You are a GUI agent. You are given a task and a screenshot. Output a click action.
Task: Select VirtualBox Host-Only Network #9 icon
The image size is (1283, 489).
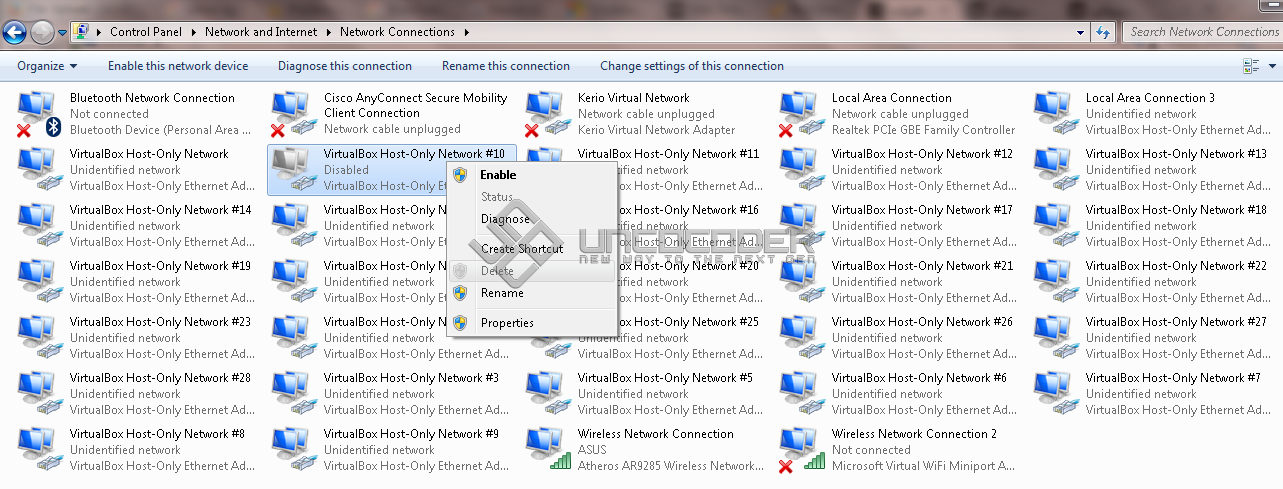pos(293,450)
